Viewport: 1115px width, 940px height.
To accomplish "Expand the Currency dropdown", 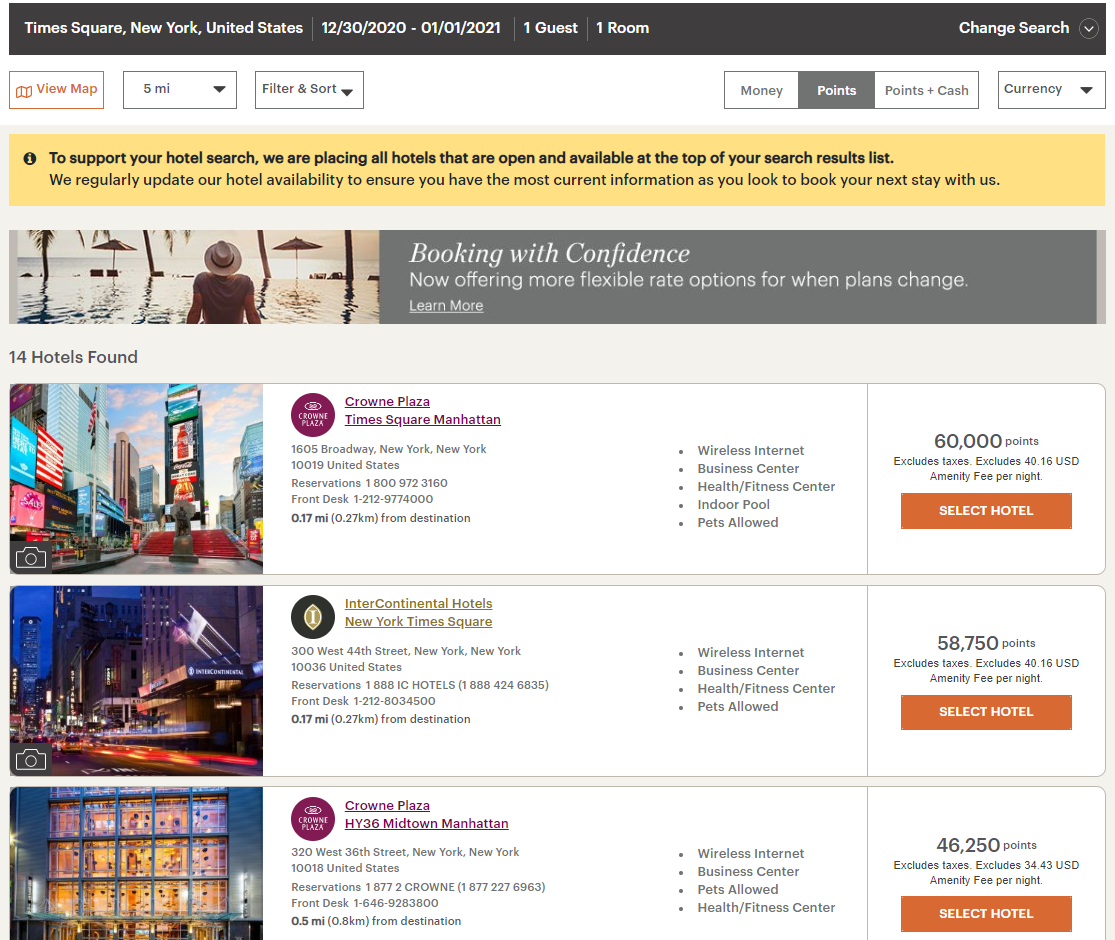I will tap(1052, 90).
